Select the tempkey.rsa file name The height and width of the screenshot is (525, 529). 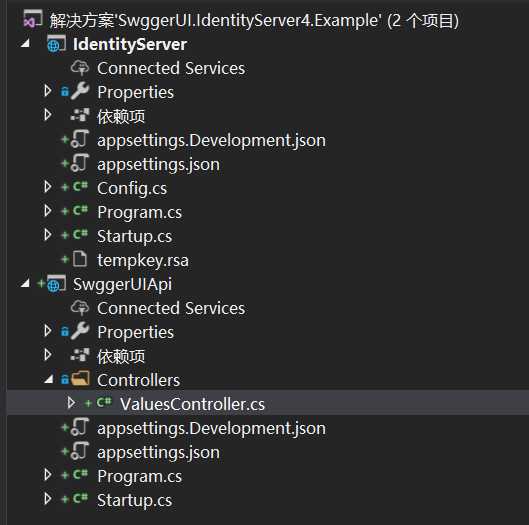point(143,260)
